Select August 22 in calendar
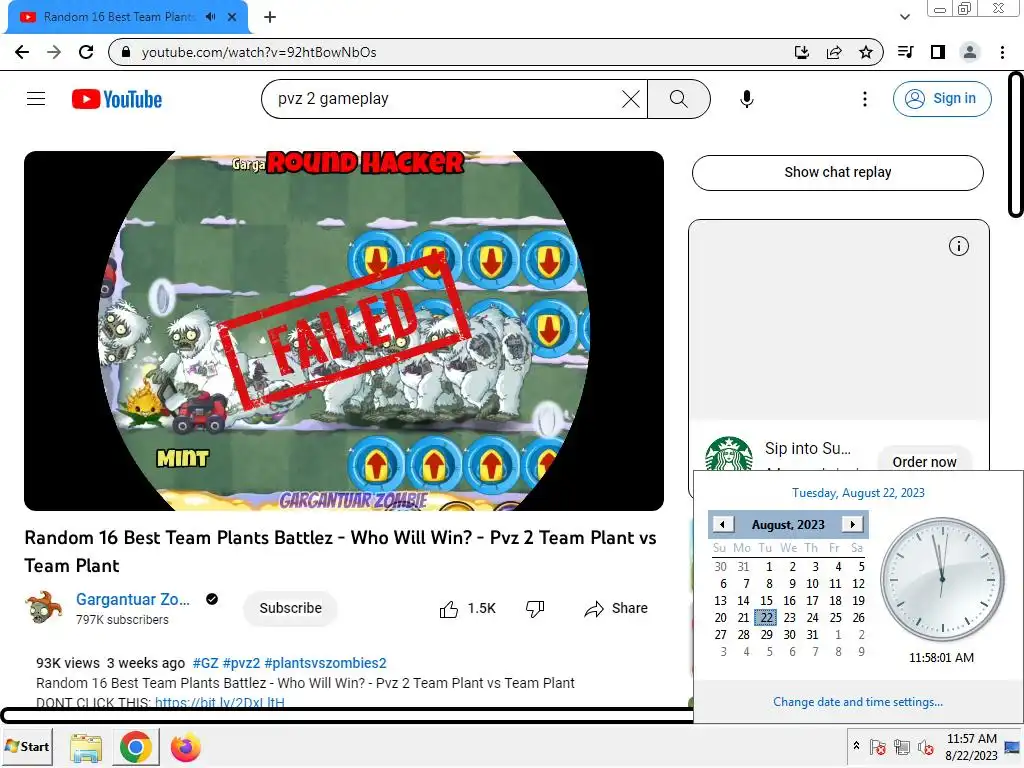The image size is (1024, 768). point(767,617)
